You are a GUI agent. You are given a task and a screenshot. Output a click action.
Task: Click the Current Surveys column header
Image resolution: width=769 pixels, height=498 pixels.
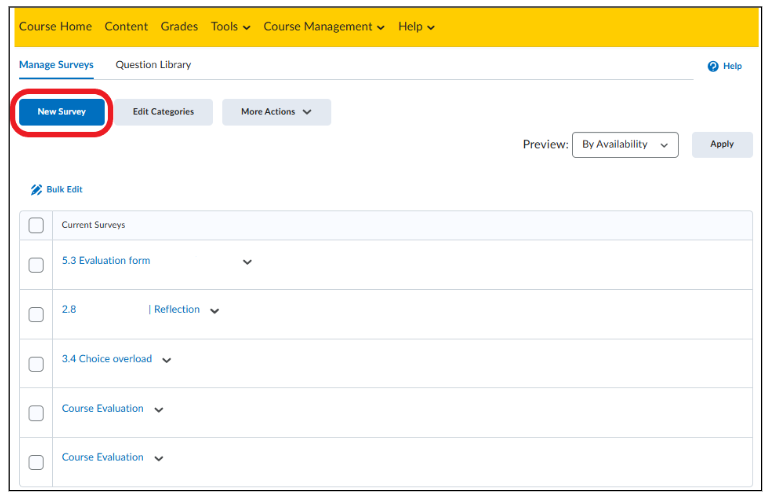click(93, 225)
